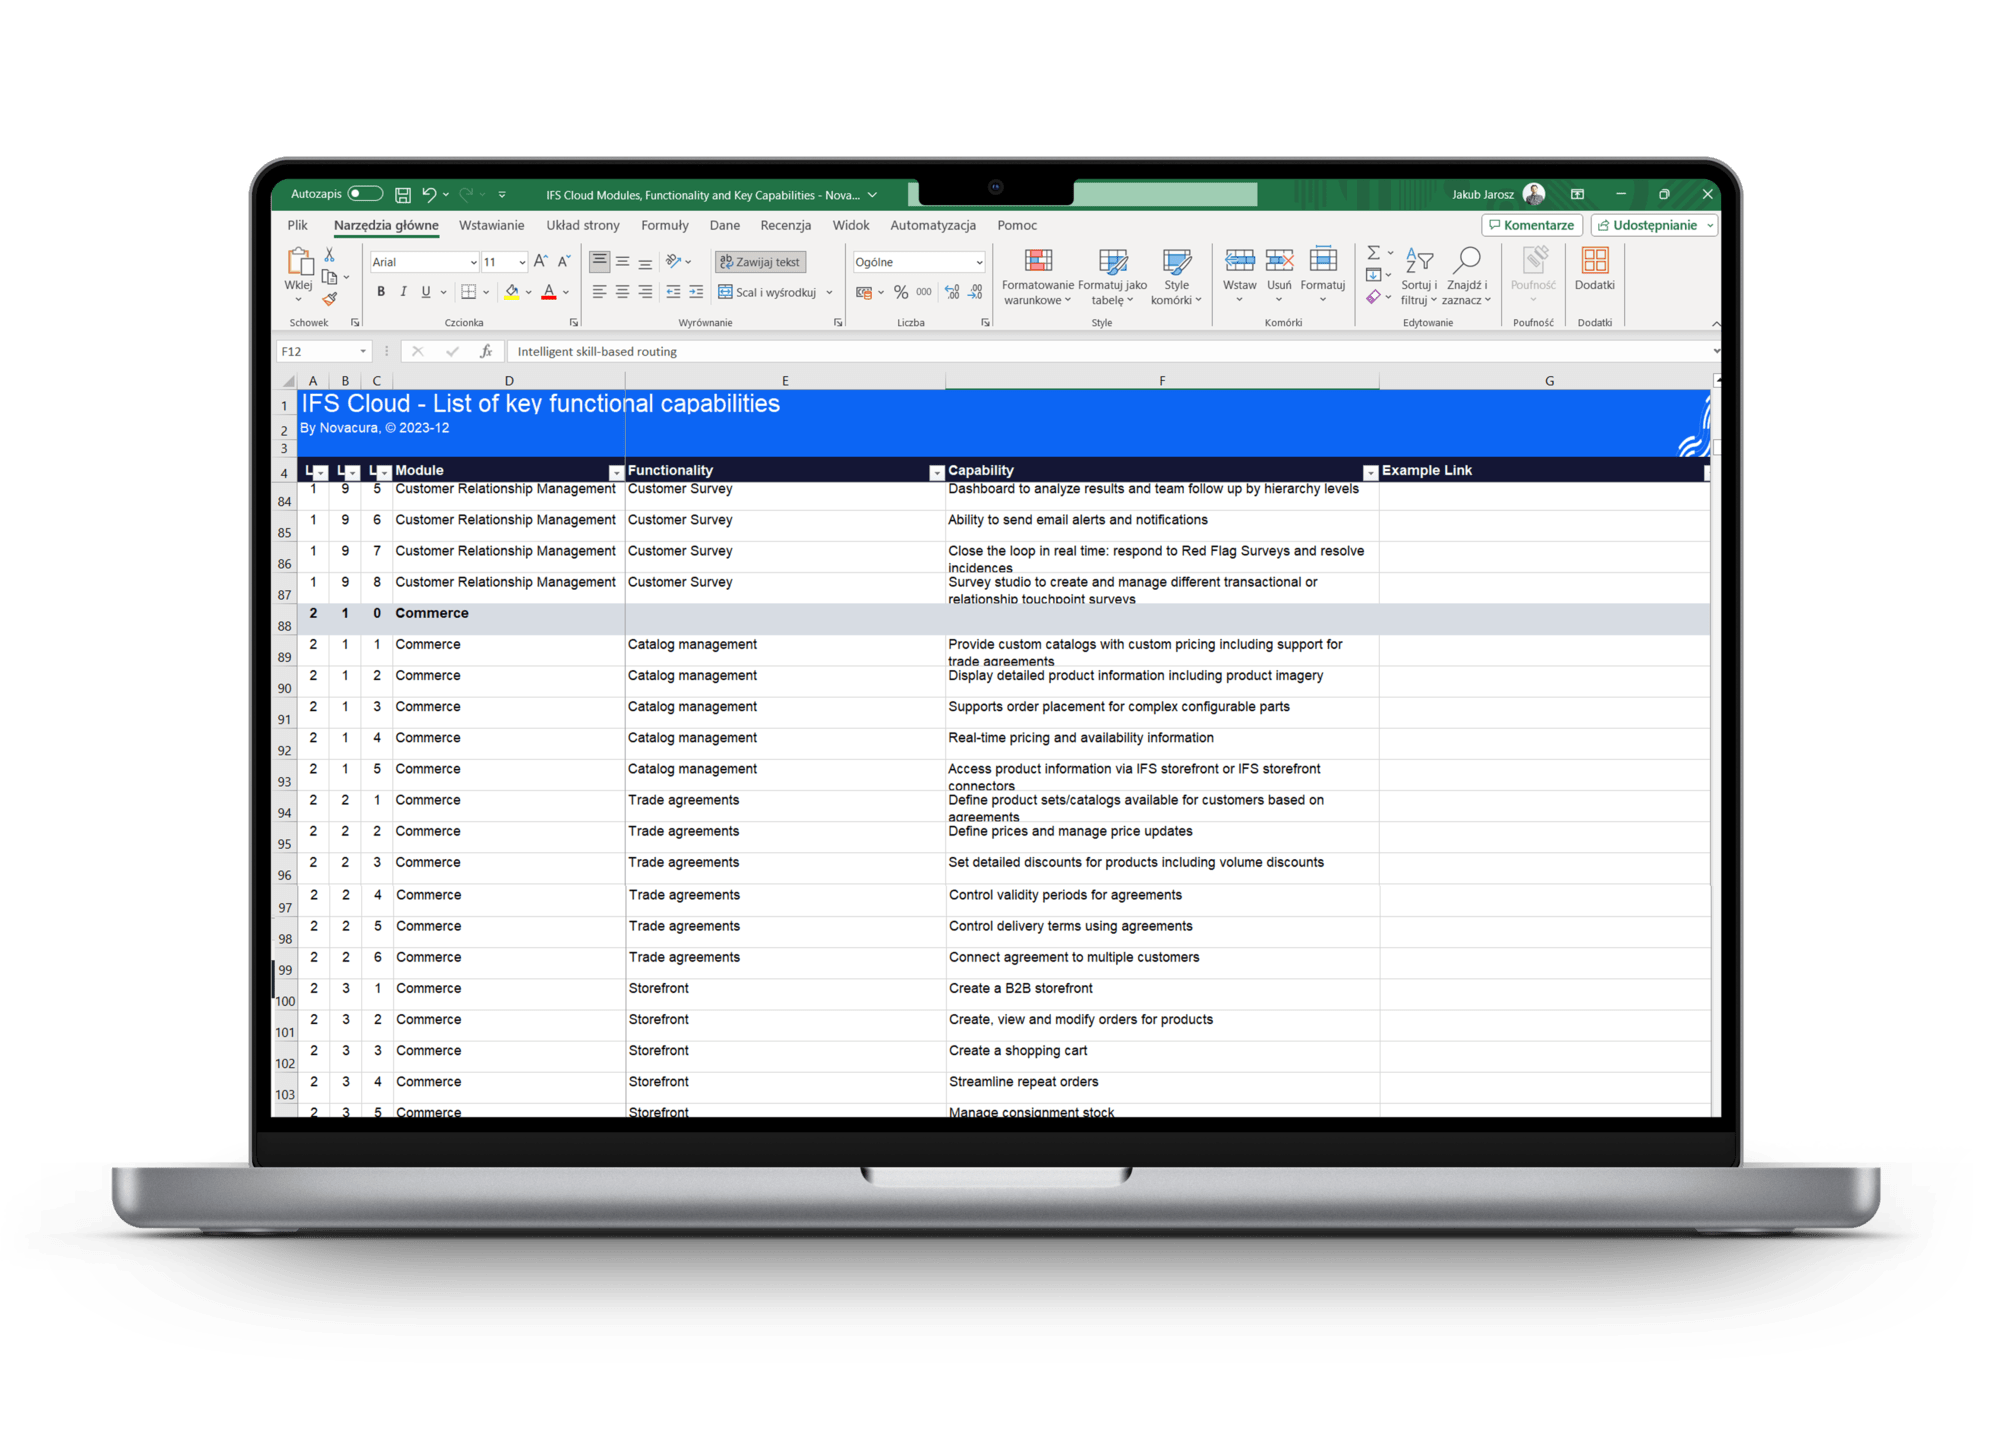Switch to the Widok tab
The height and width of the screenshot is (1431, 2000).
point(851,225)
